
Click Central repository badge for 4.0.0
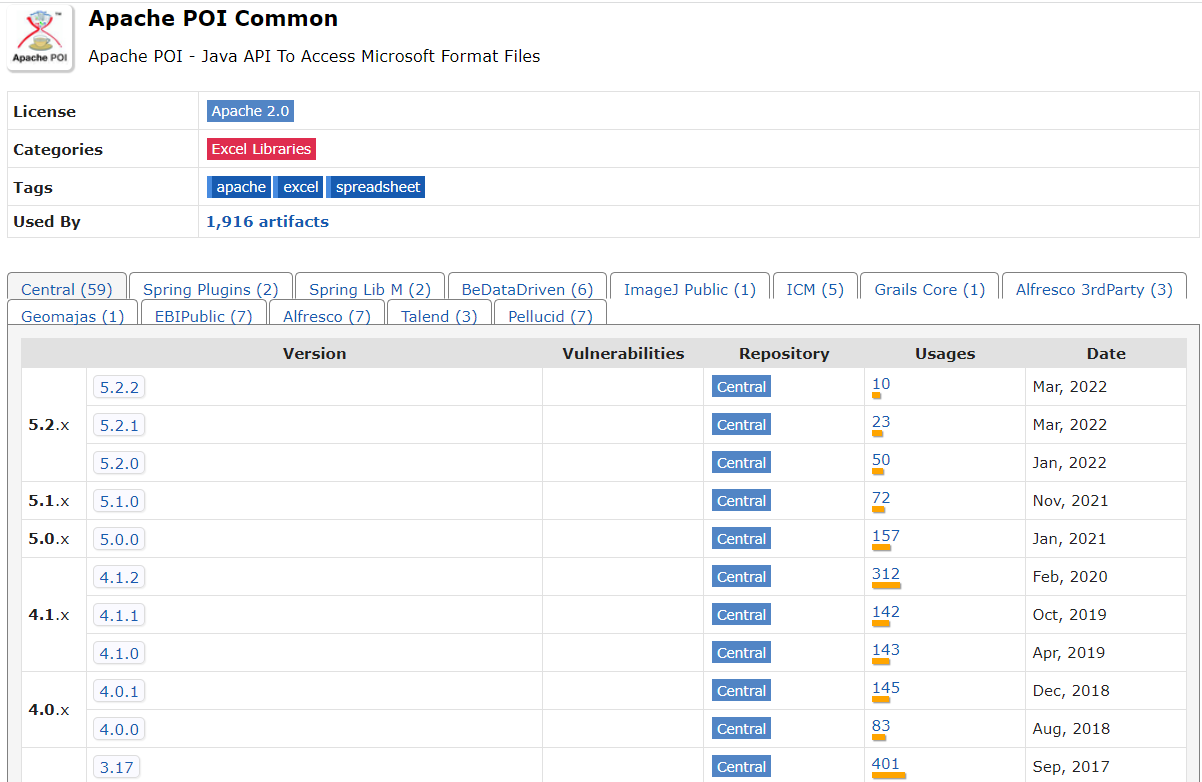[741, 729]
